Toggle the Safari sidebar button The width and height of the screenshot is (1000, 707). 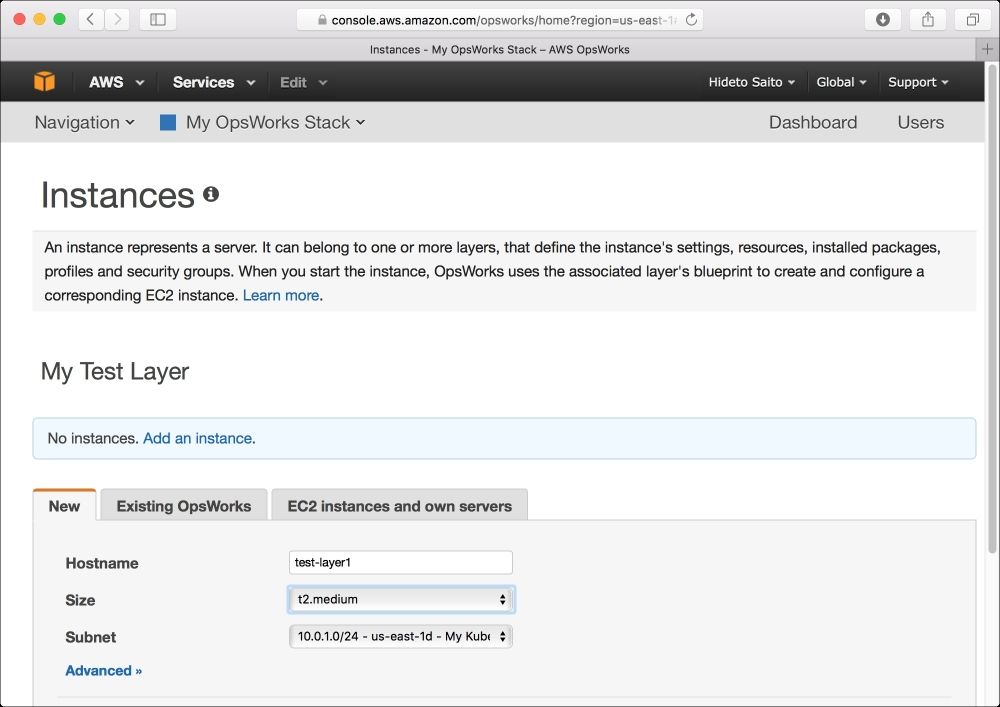[x=158, y=19]
